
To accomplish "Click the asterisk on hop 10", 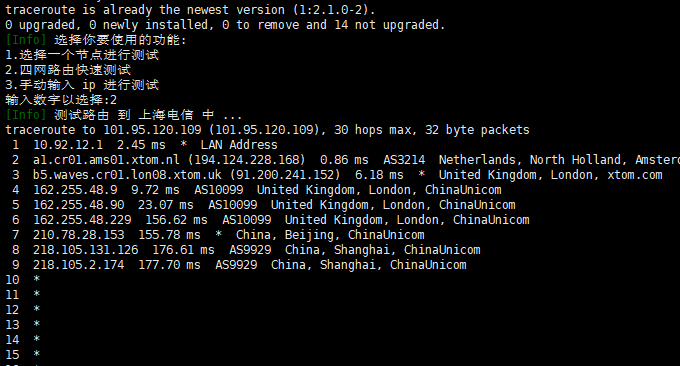I will tap(37, 279).
